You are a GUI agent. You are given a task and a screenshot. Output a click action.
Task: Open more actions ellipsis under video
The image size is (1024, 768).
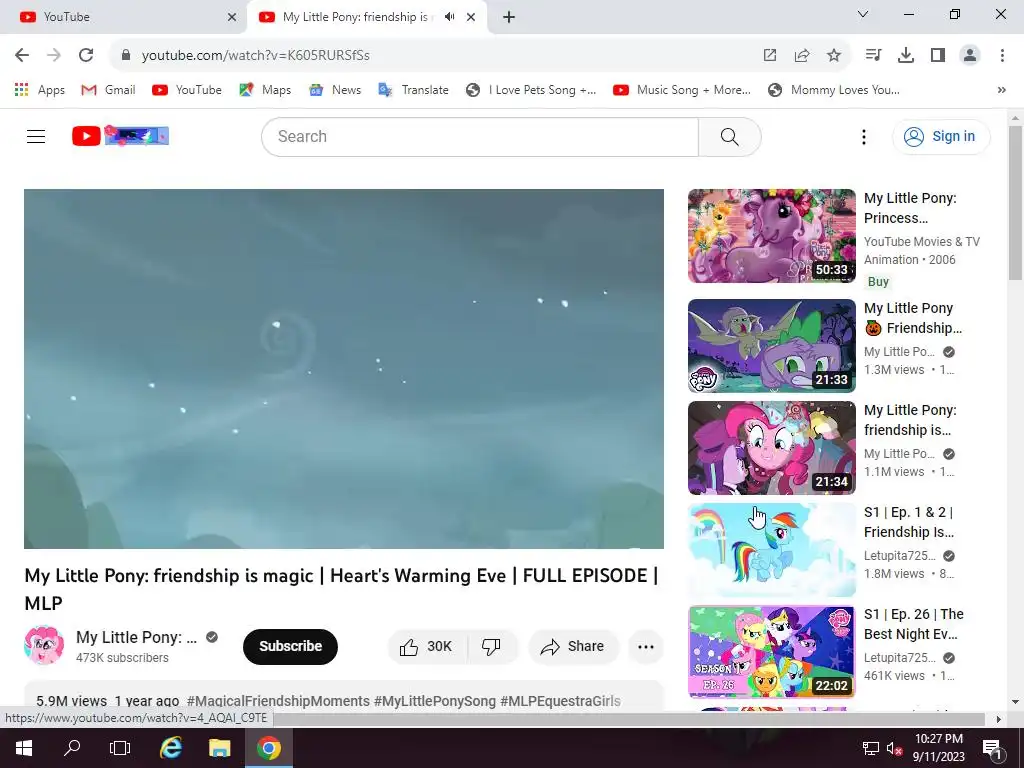646,647
